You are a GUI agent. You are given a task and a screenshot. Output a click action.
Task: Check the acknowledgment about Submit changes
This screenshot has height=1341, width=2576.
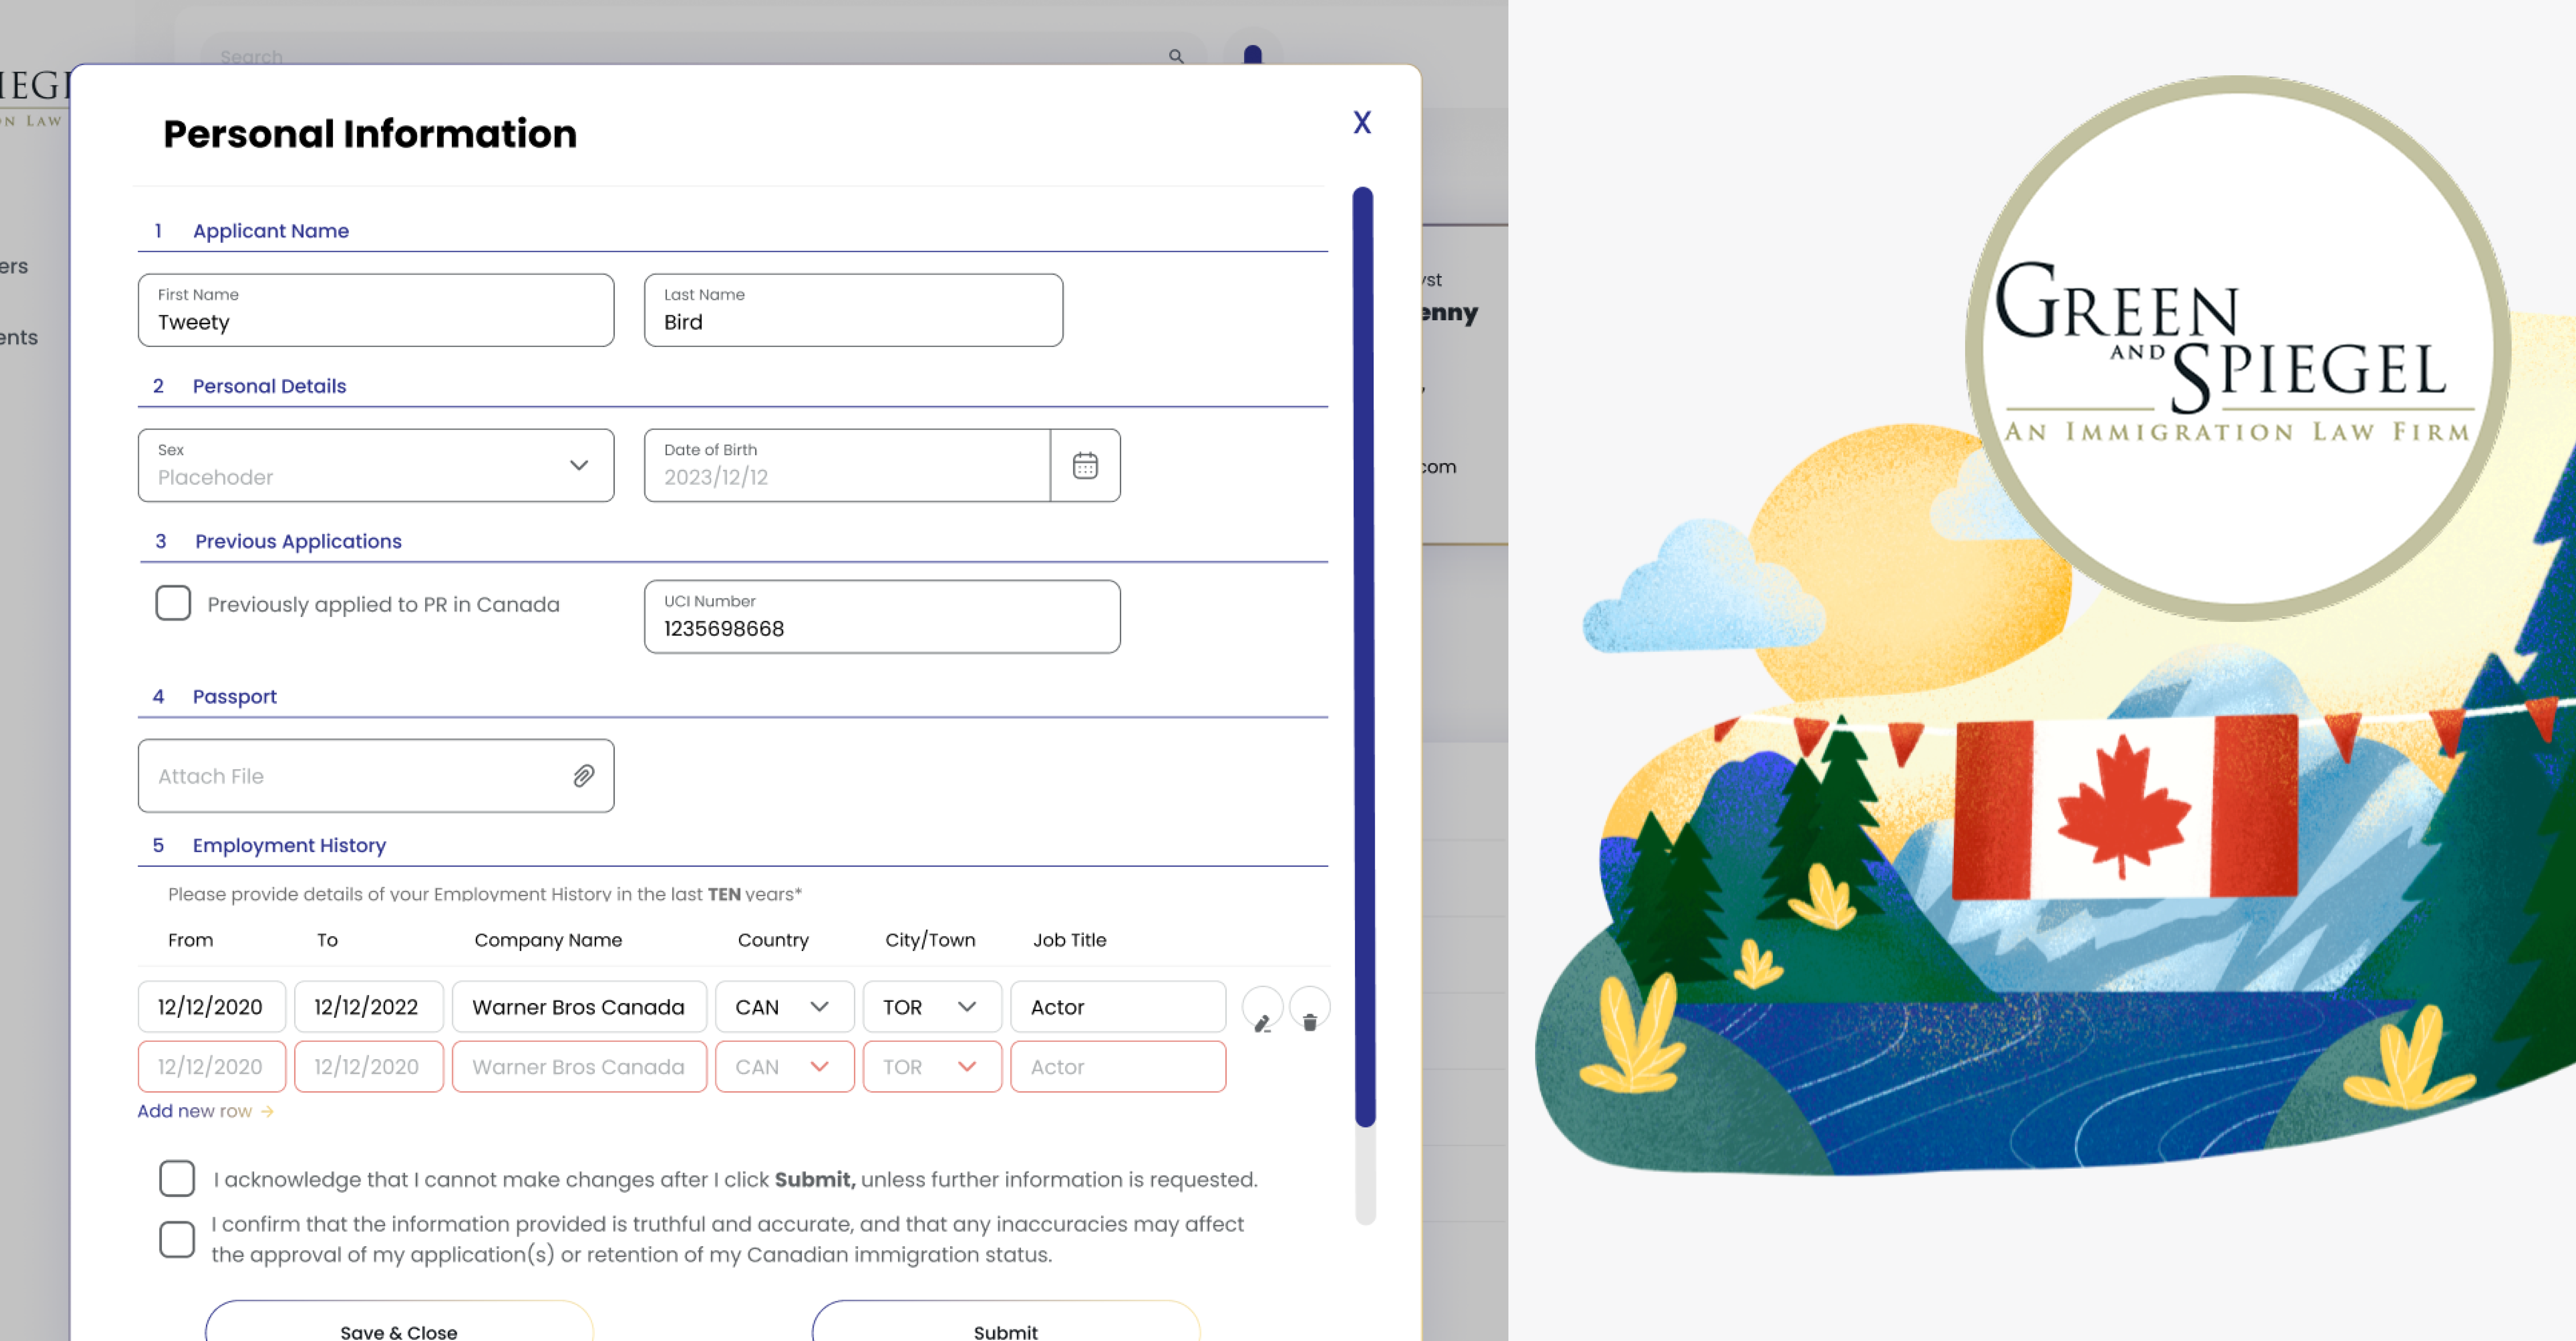177,1179
